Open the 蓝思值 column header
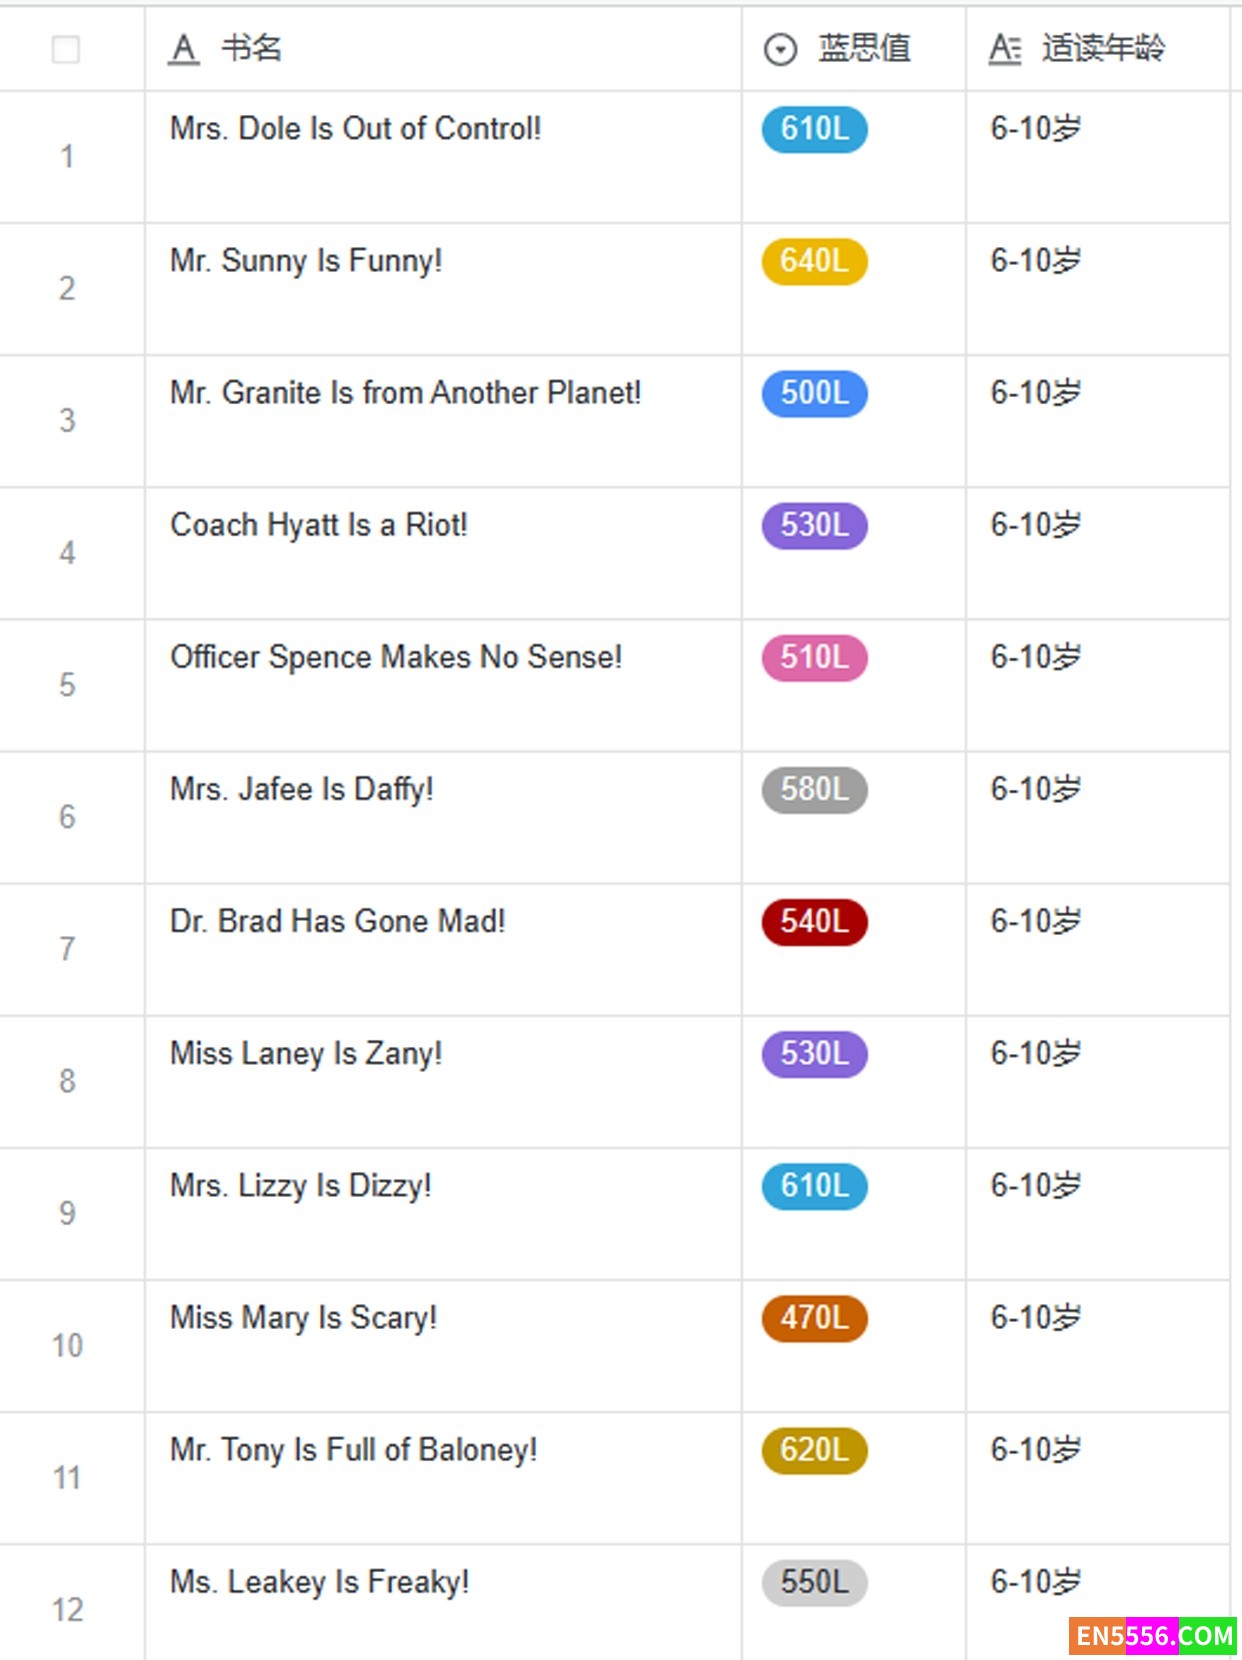 pos(864,48)
